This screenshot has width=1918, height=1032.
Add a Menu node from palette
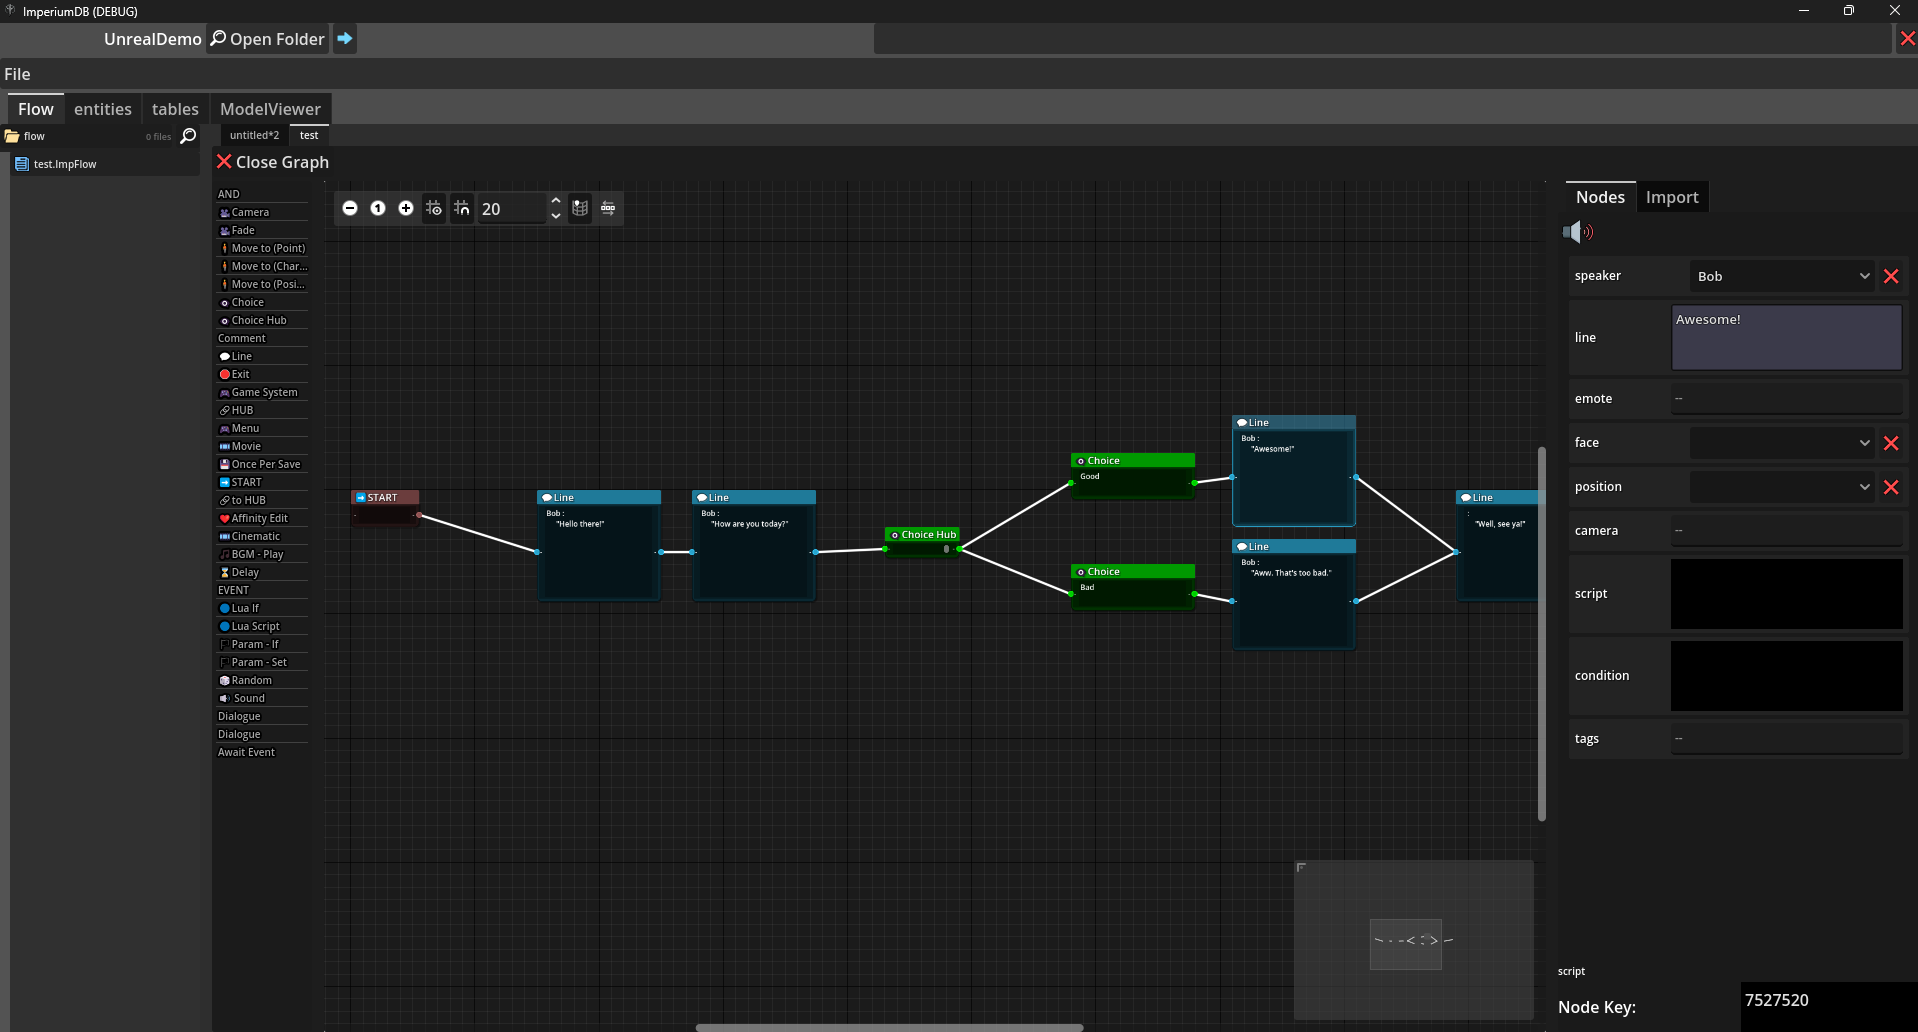262,428
